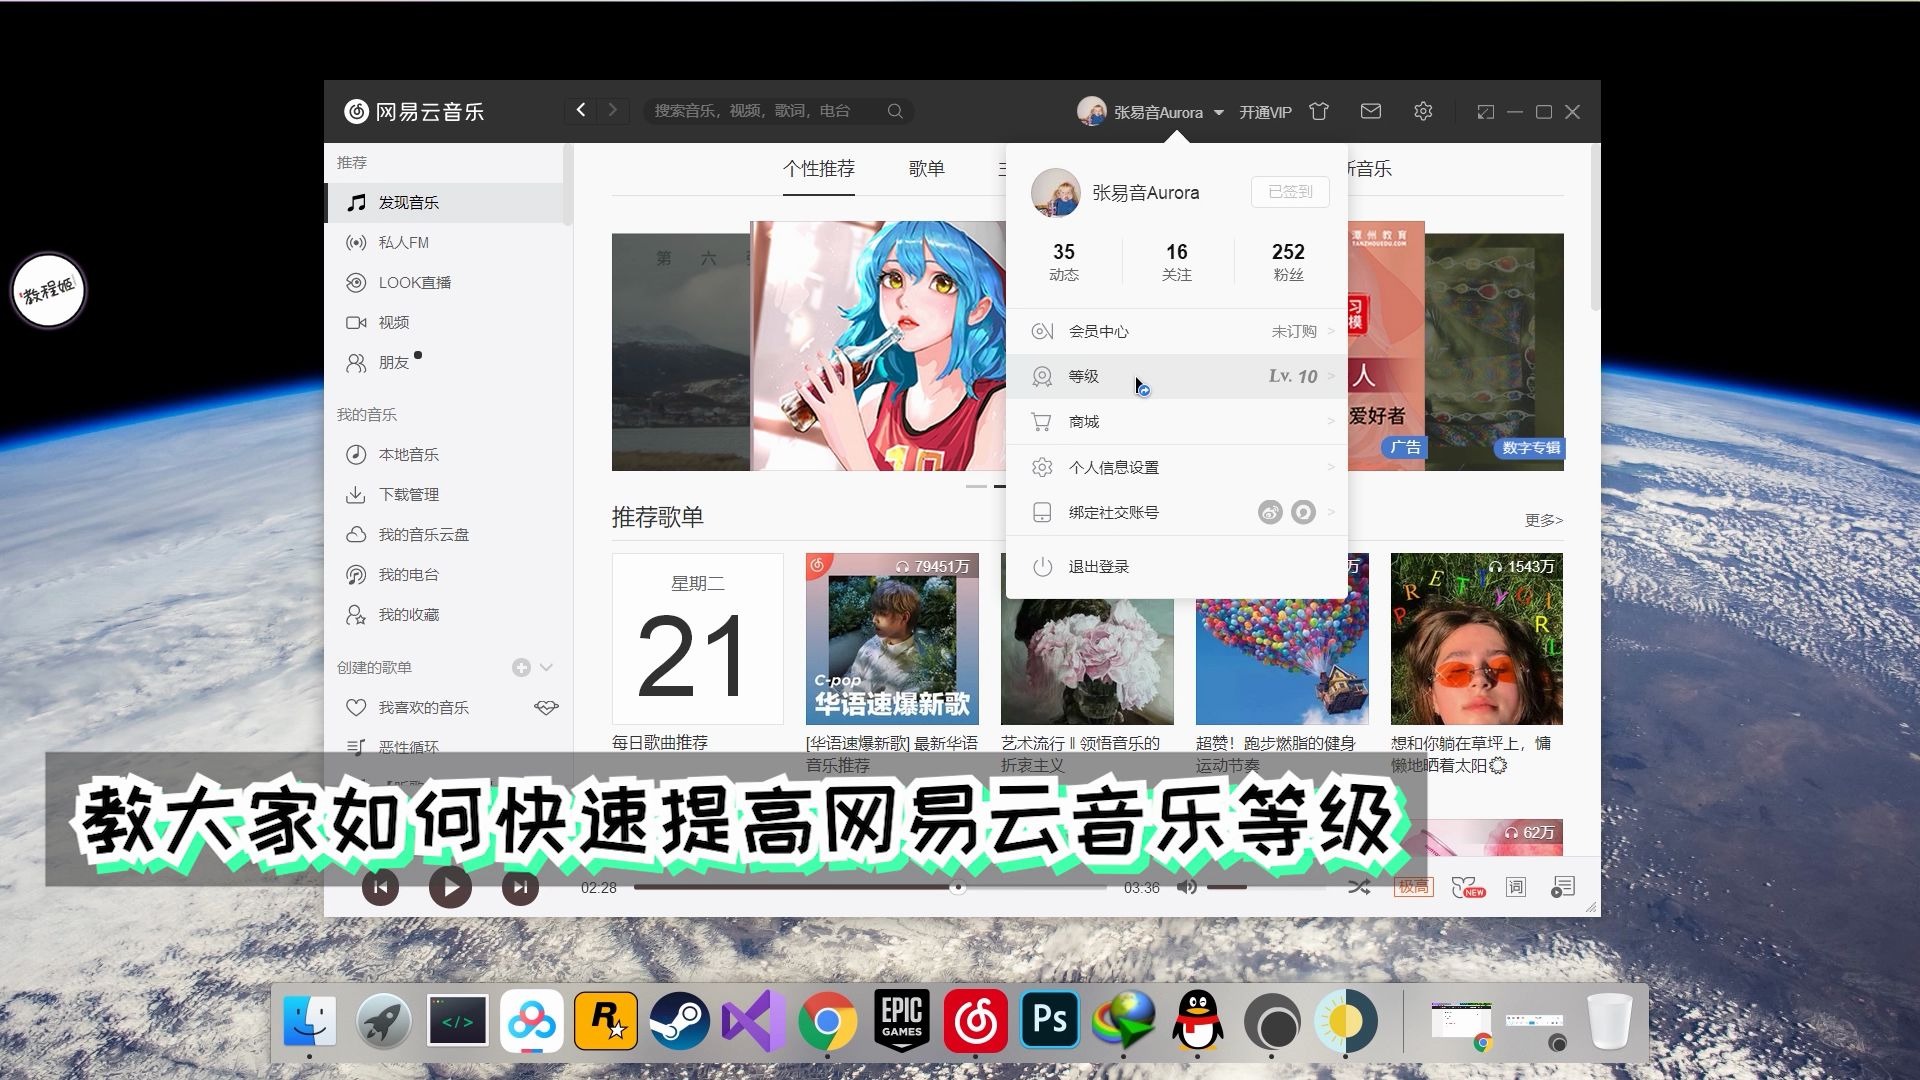Open 等级 Lv. 10 entry
The image size is (1920, 1080).
pyautogui.click(x=1177, y=376)
